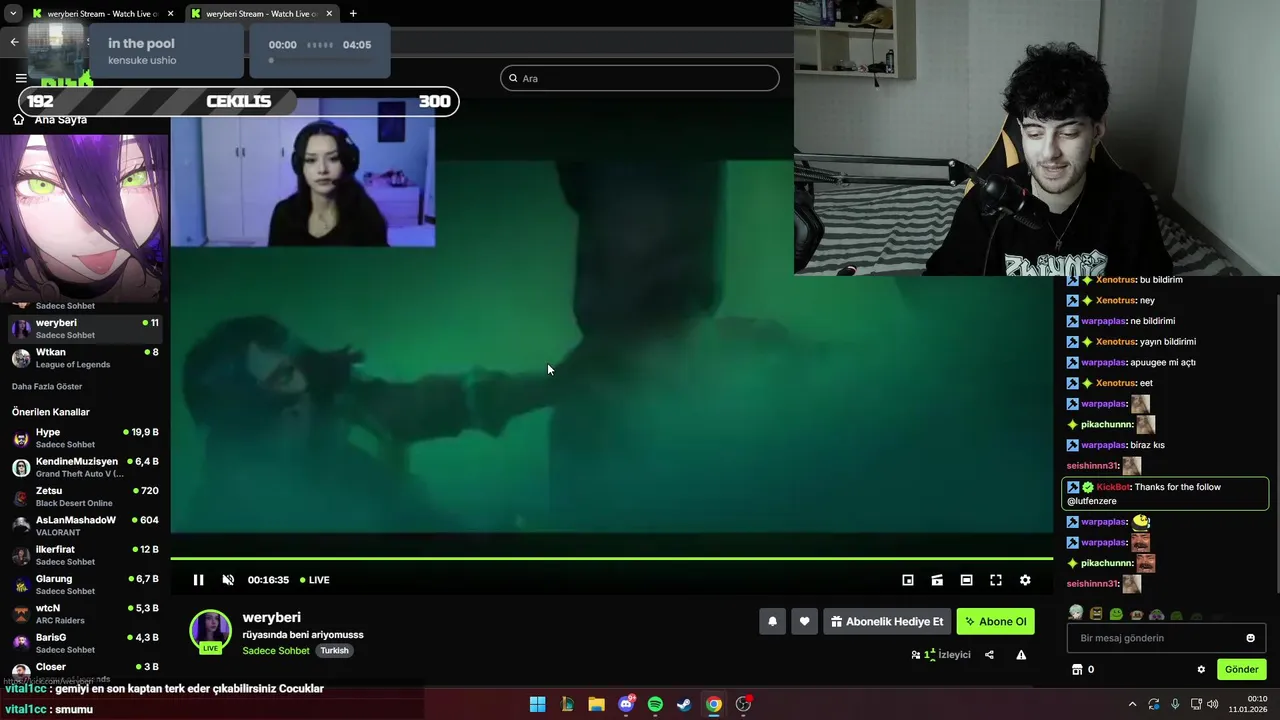Screen dimensions: 1280x720
Task: Expand Daha Fazla Göster list
Action: click(x=47, y=387)
